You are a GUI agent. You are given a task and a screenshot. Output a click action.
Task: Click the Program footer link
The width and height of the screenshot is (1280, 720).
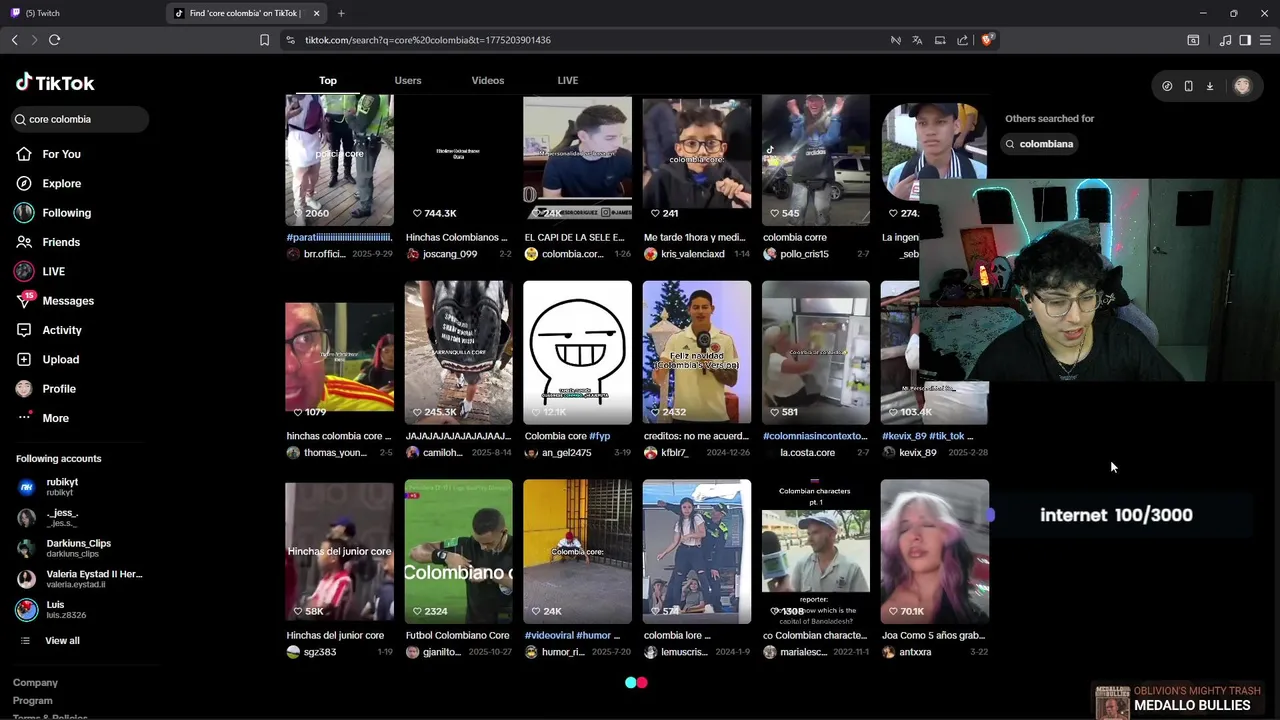[33, 701]
